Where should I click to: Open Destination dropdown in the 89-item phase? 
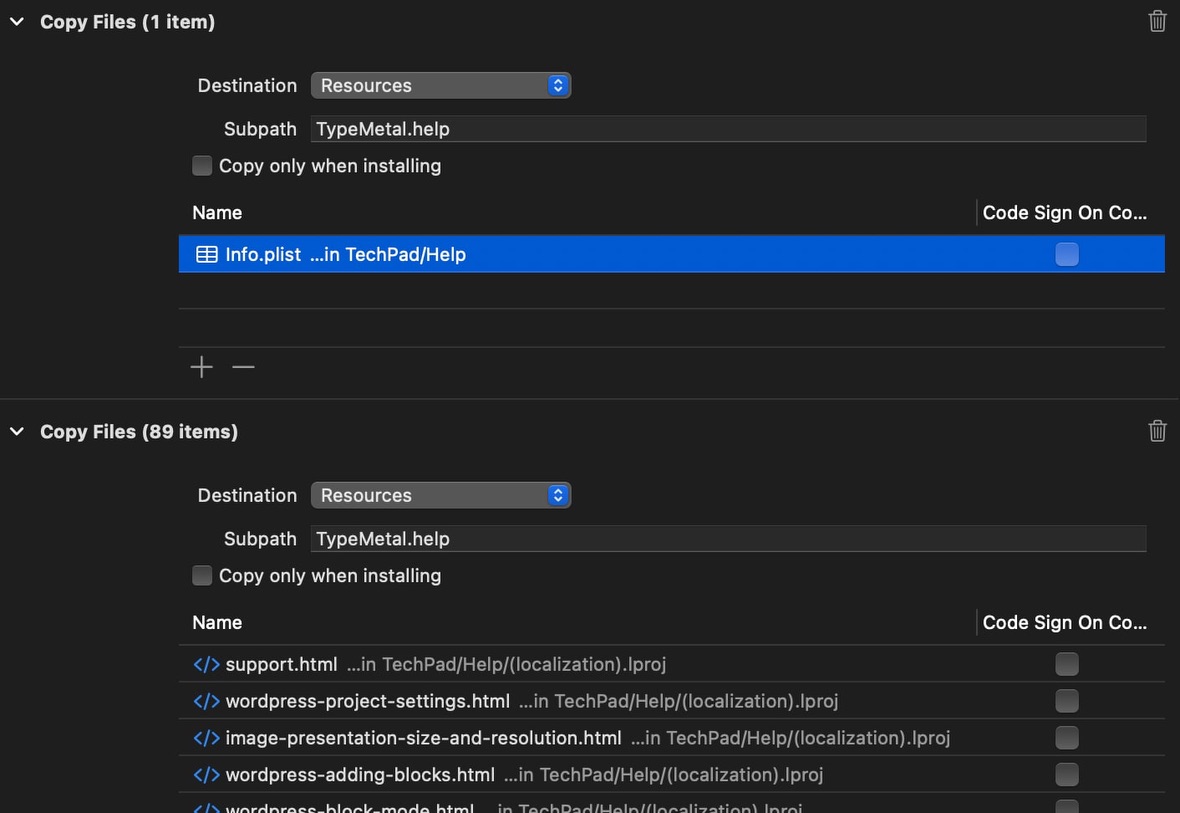point(440,496)
